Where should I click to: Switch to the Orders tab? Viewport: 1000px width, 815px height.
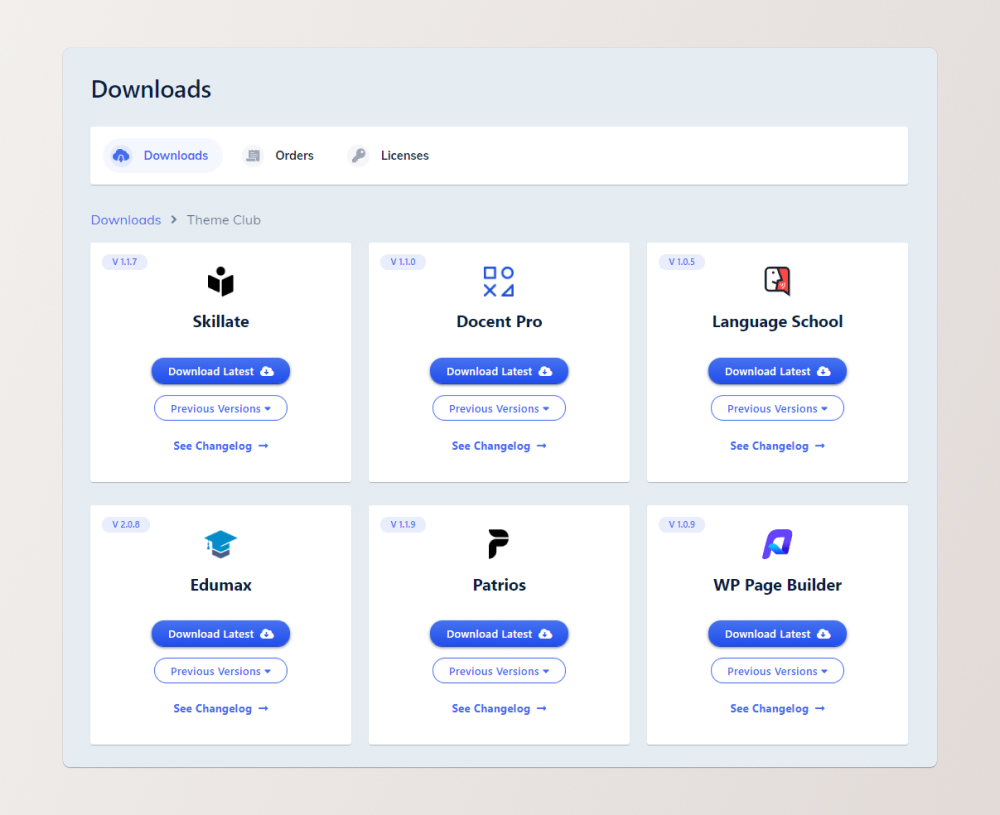coord(279,156)
